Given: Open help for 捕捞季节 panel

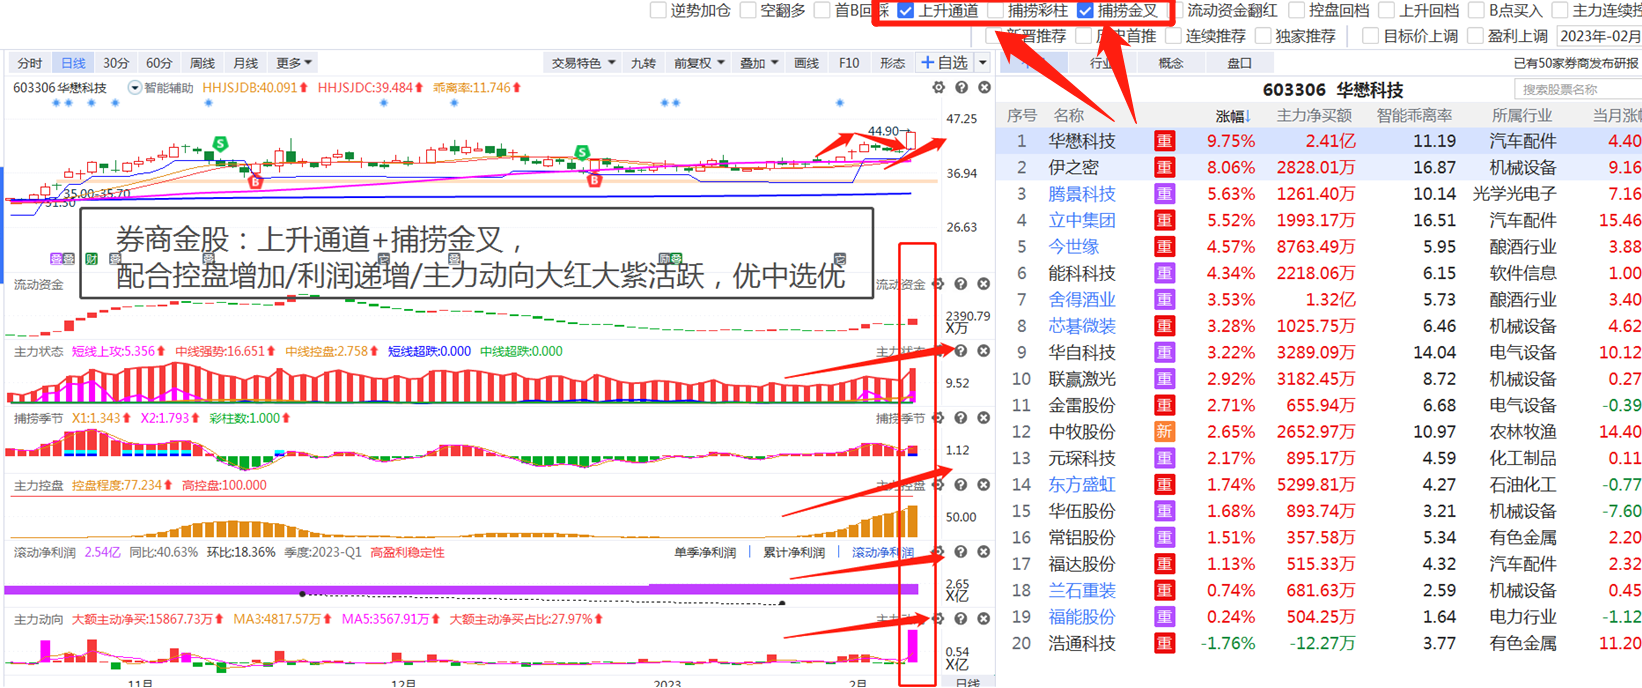Looking at the screenshot, I should coord(961,418).
